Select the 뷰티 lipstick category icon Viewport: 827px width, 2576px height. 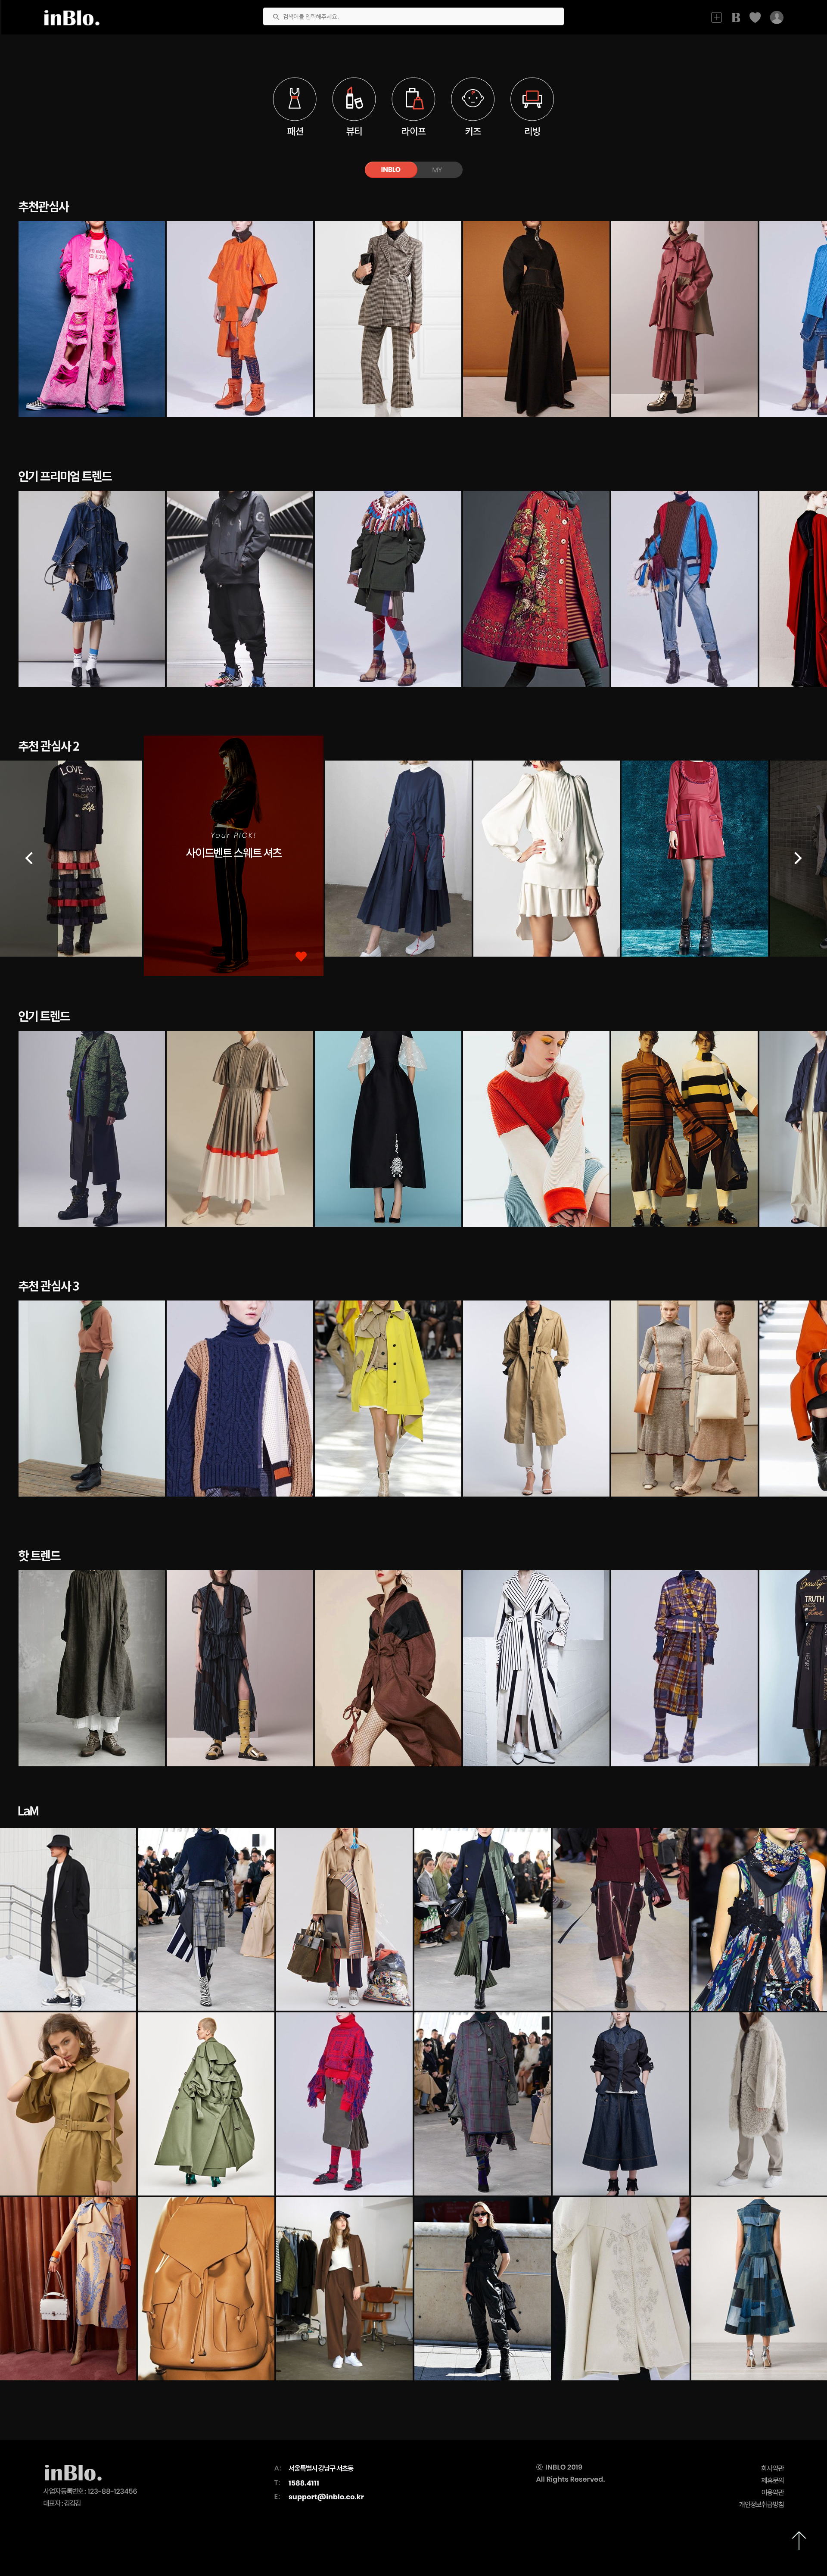(354, 99)
